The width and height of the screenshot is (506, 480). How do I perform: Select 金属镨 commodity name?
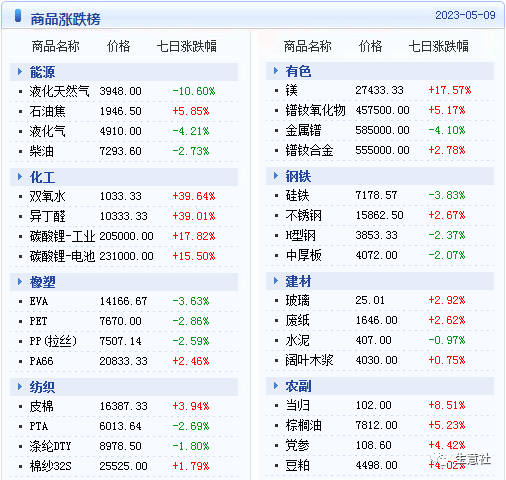(303, 130)
